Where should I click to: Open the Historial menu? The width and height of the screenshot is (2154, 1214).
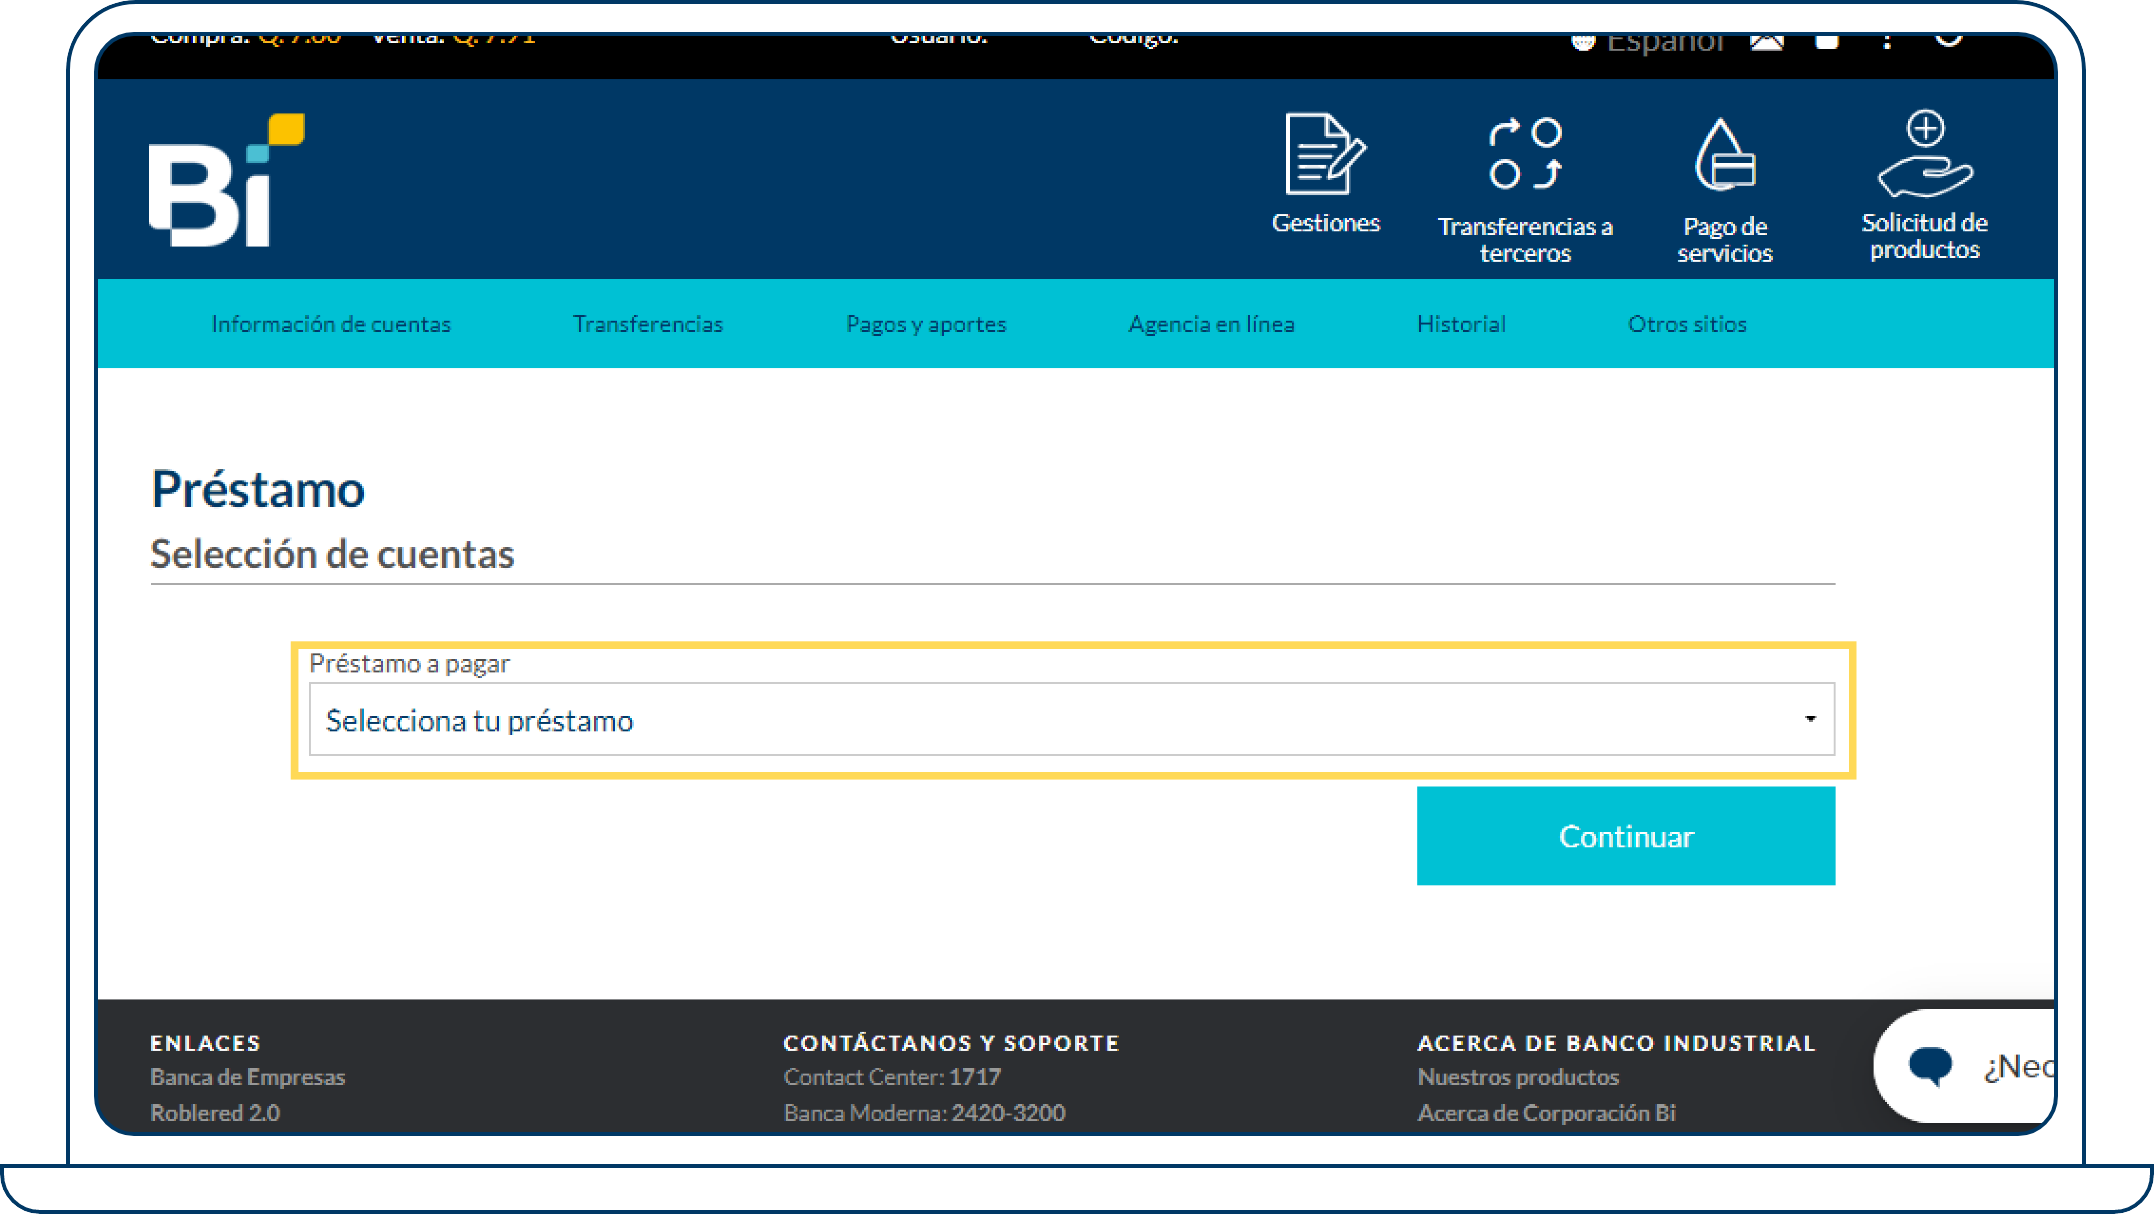(x=1461, y=324)
